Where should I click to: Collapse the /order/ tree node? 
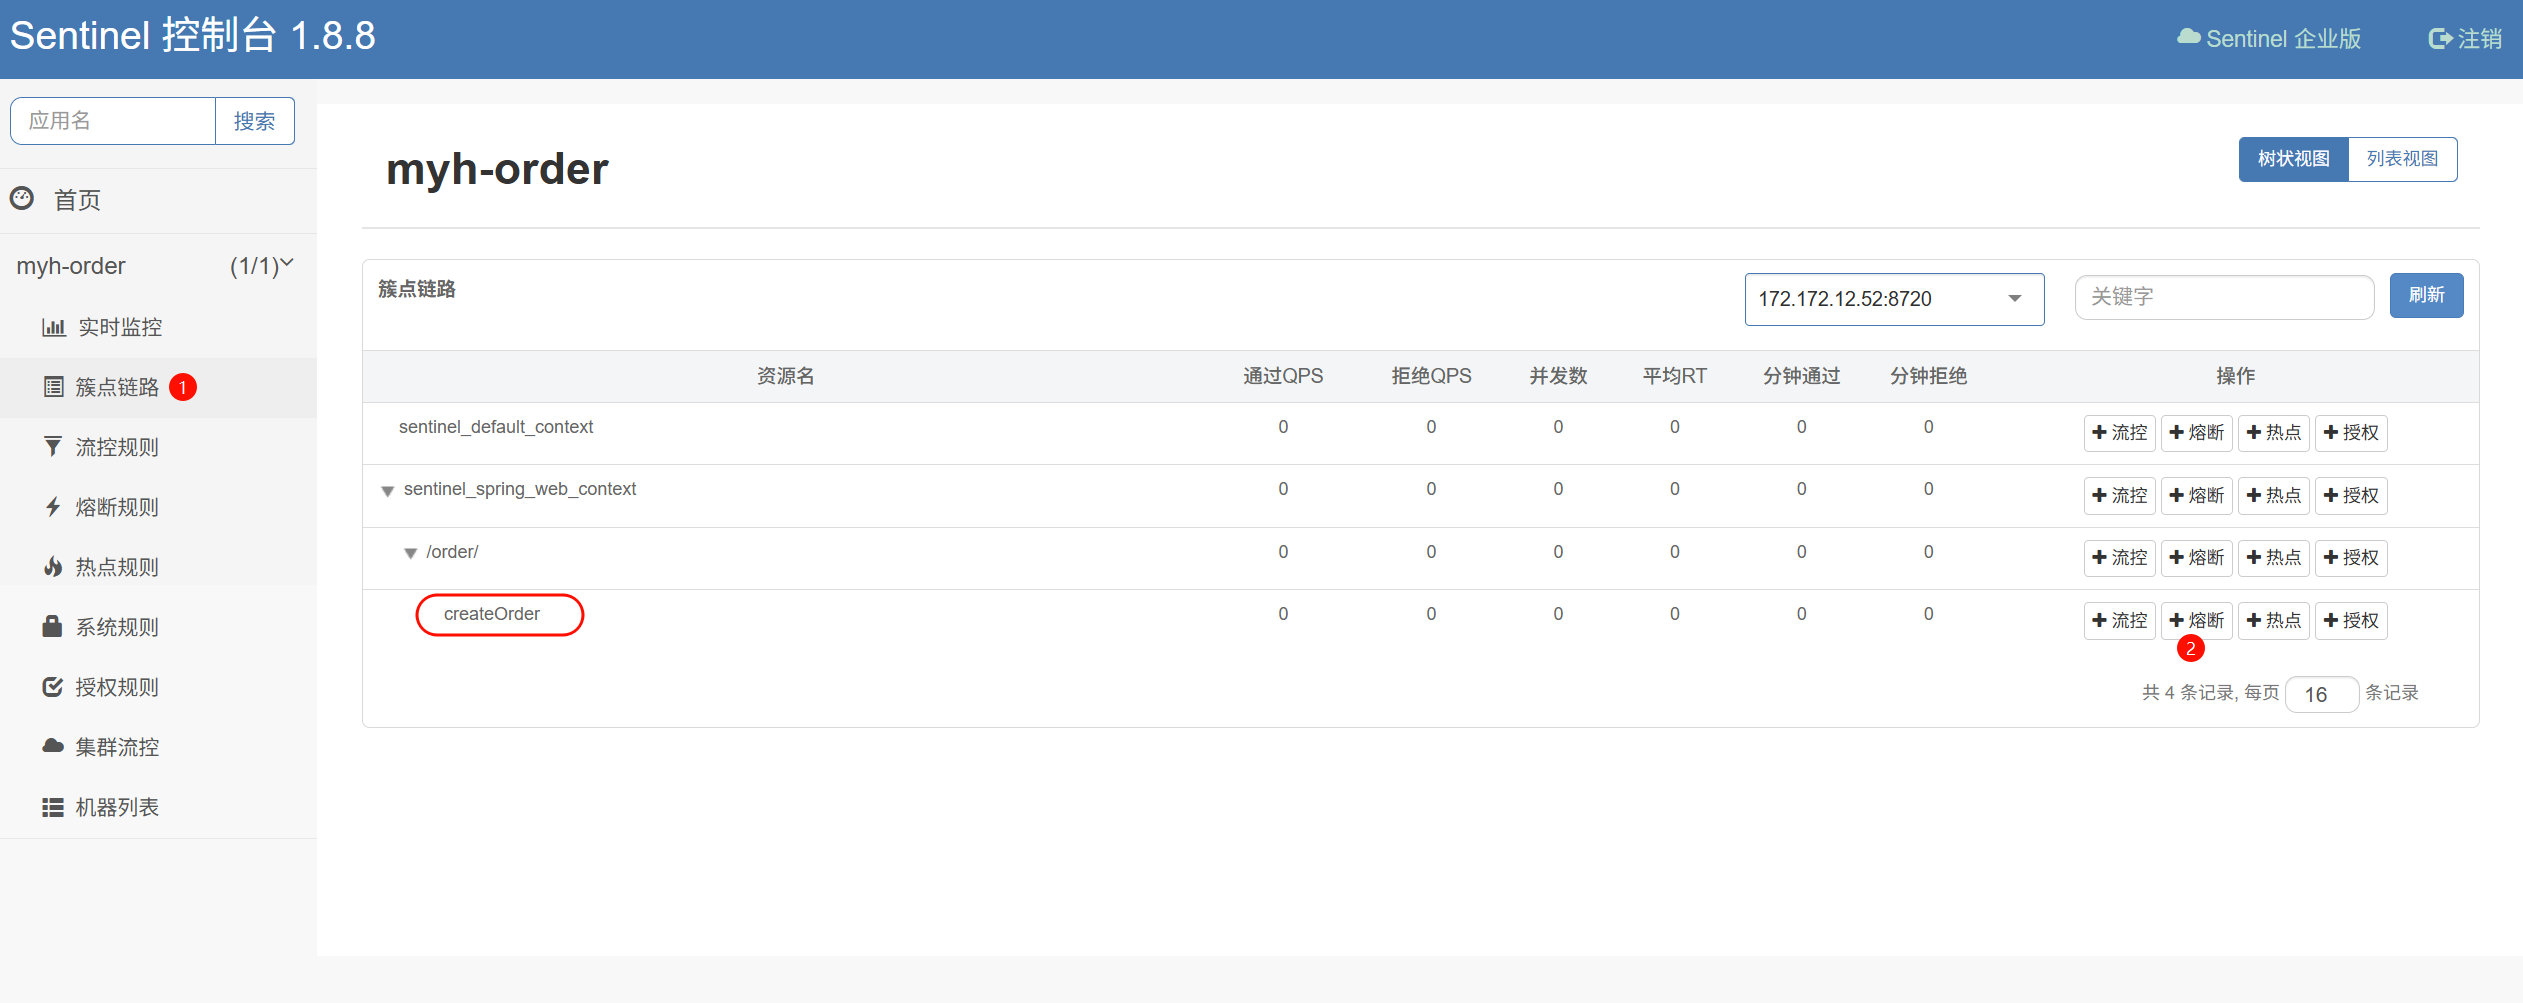coord(410,553)
